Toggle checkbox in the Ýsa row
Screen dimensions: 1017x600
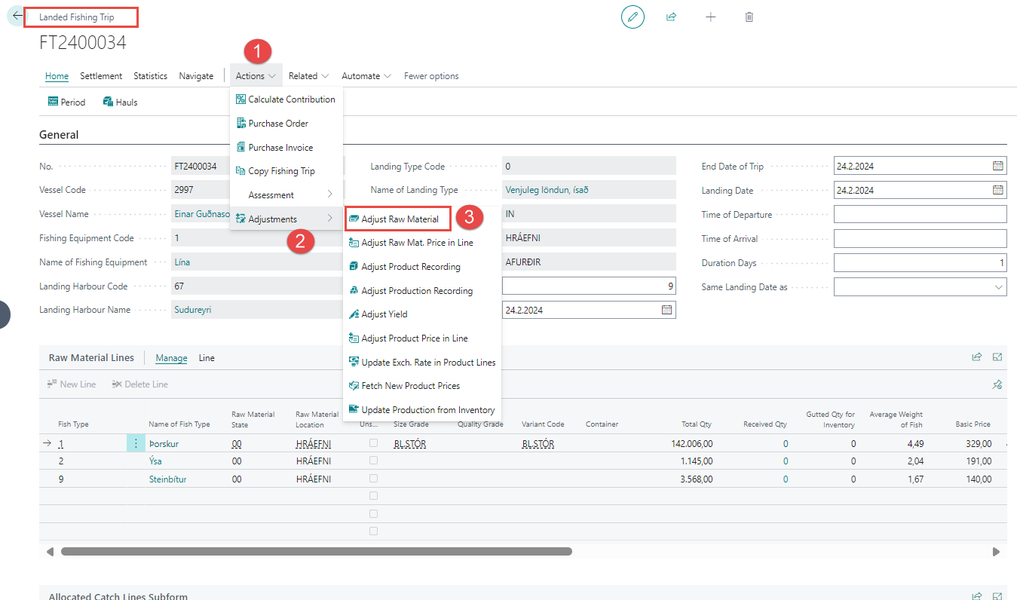374,461
